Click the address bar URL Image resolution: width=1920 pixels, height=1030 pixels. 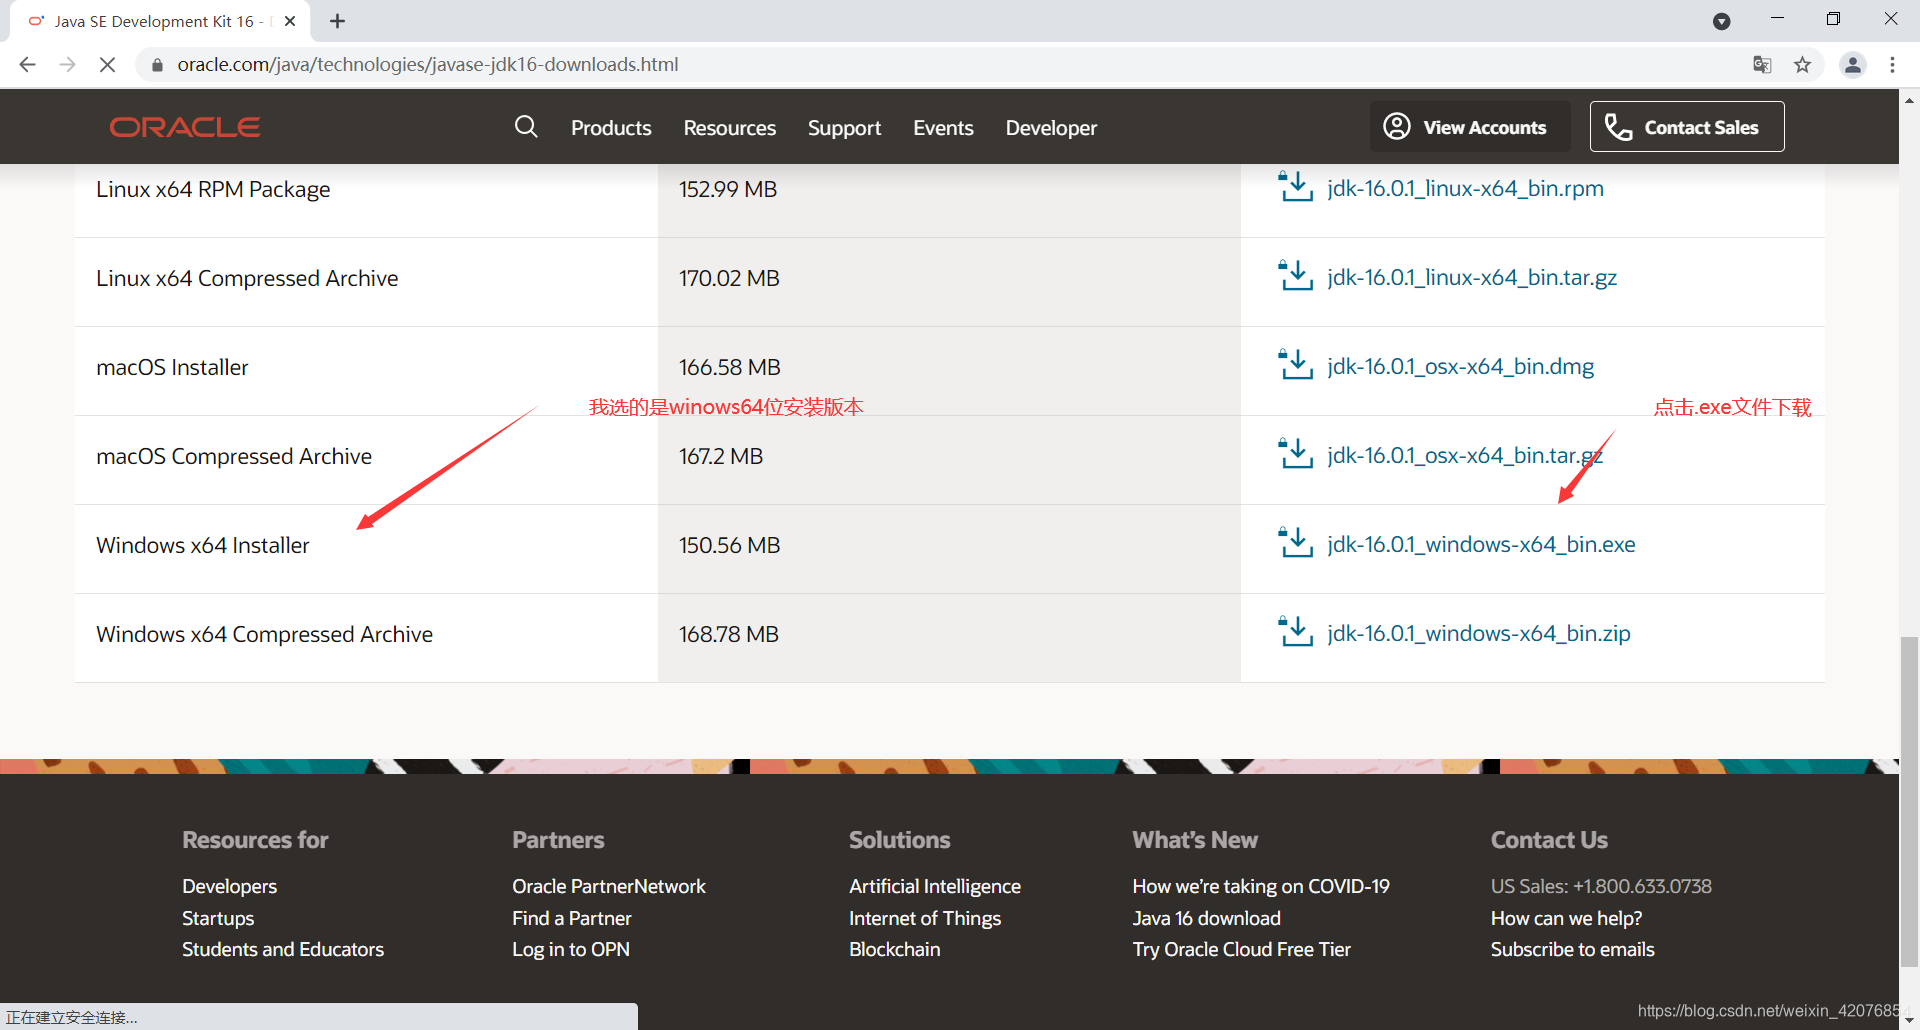coord(428,65)
